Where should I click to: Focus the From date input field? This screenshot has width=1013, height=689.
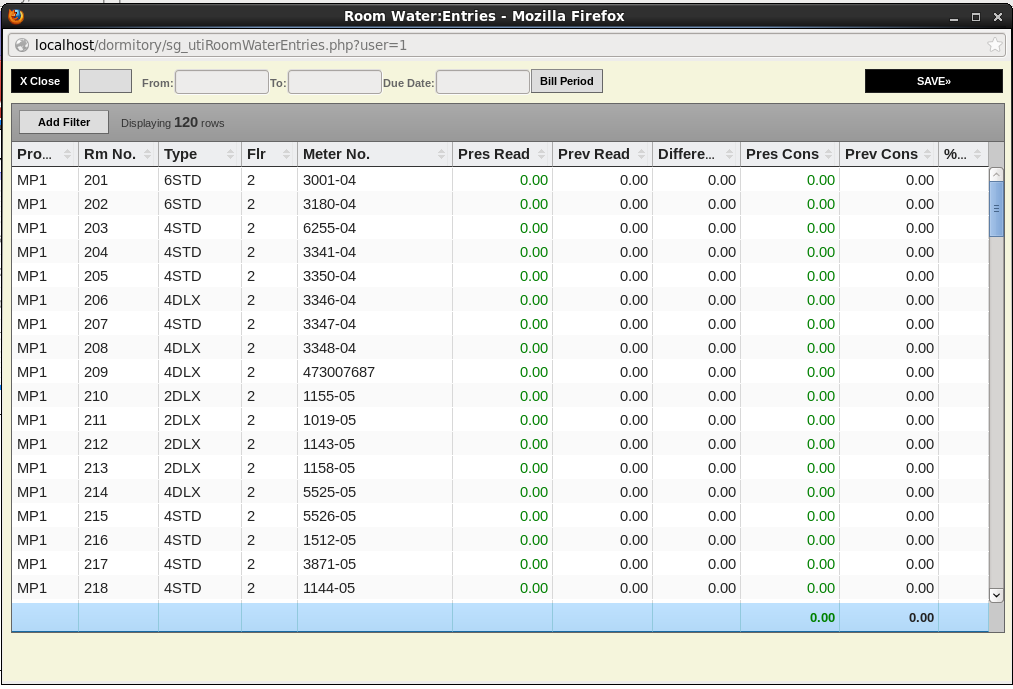pos(221,82)
